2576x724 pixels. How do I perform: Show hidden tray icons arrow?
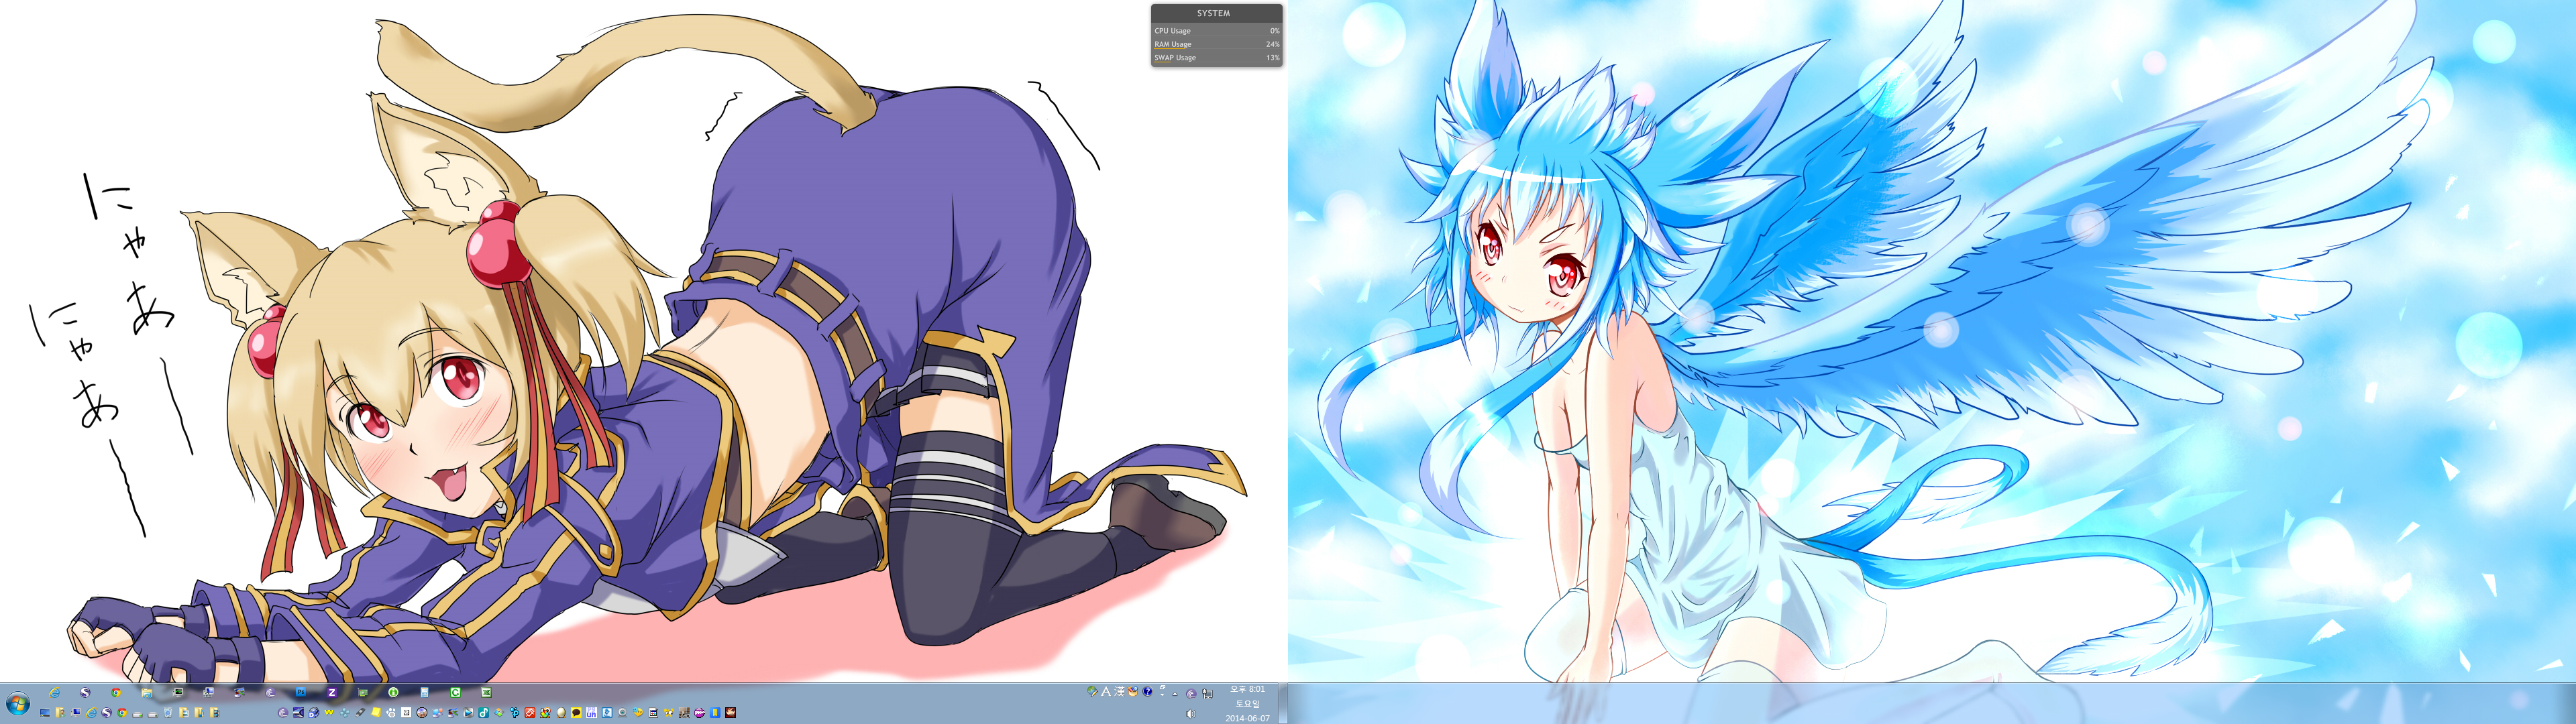point(1175,695)
